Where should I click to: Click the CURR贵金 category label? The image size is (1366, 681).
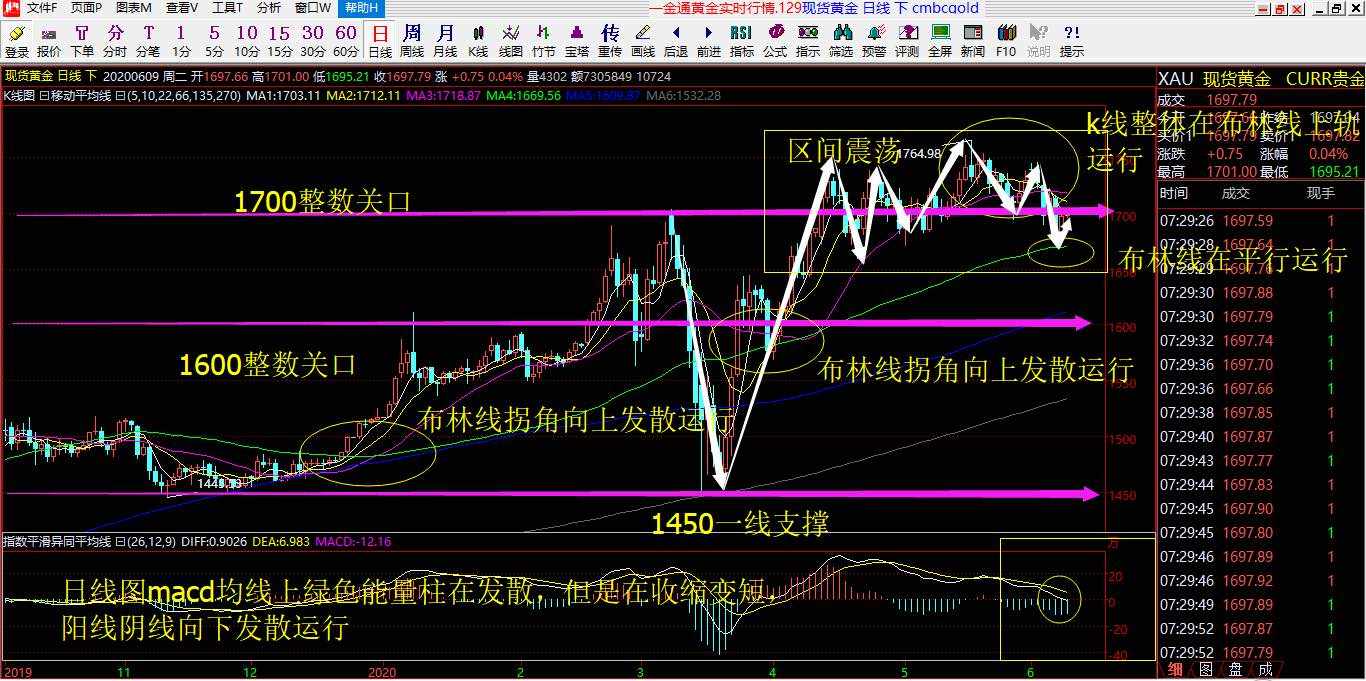(1324, 79)
